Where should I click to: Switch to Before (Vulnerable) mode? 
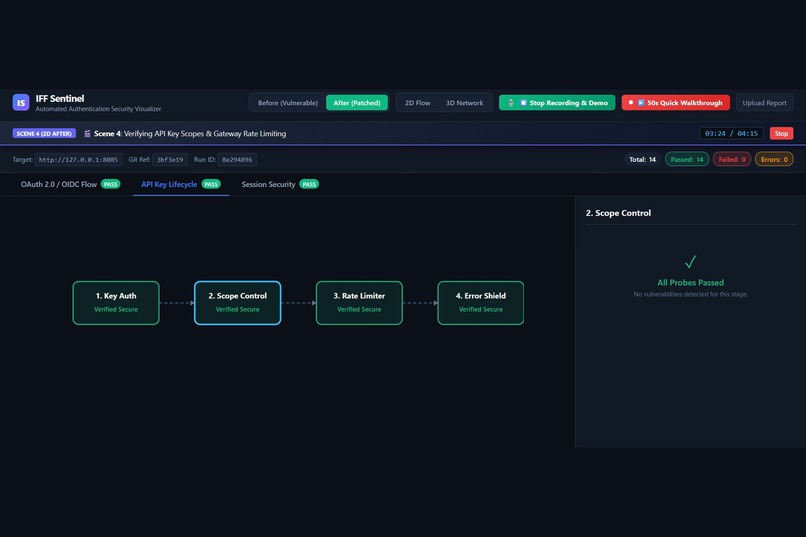click(x=288, y=103)
